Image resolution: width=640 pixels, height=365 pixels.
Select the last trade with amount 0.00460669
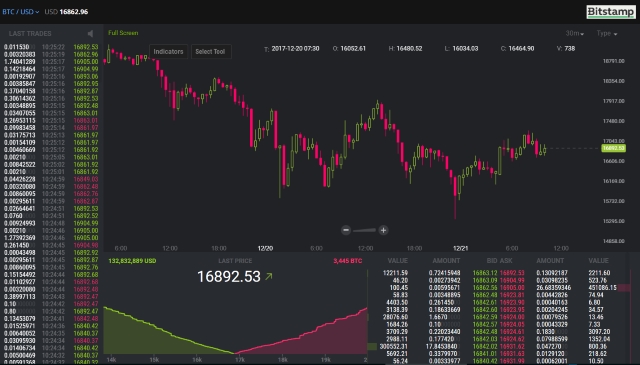point(51,150)
